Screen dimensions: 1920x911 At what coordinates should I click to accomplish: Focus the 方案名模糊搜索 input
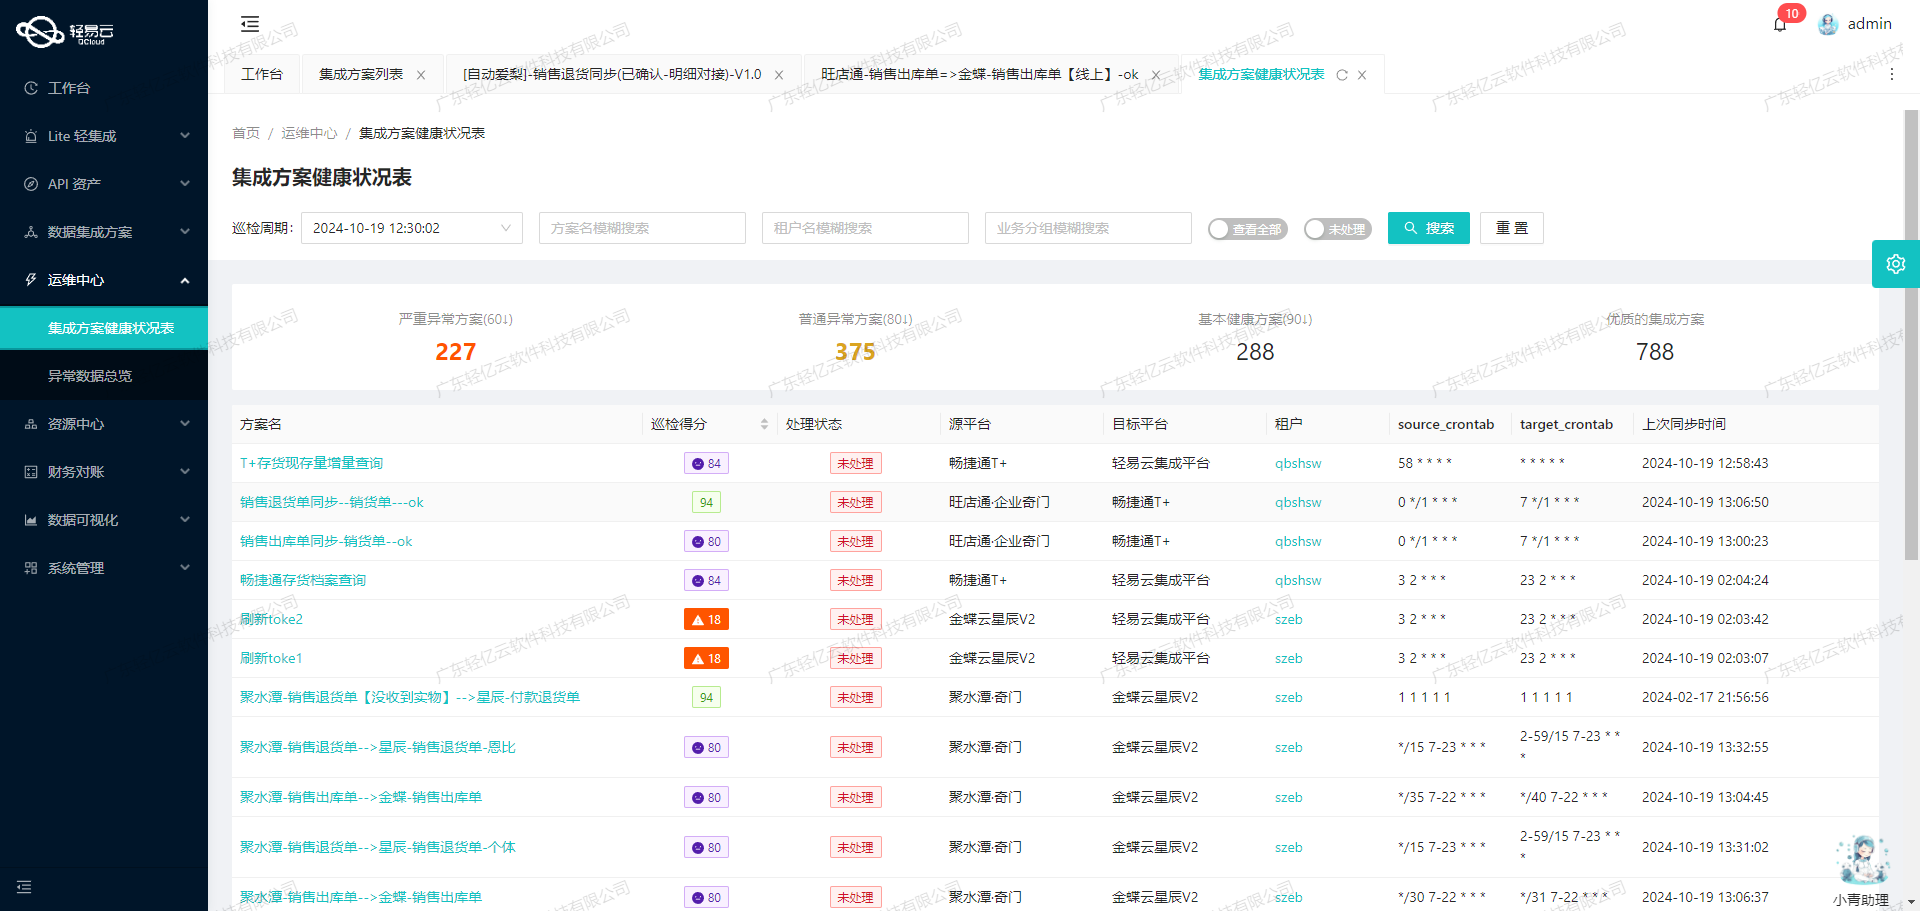(x=642, y=228)
